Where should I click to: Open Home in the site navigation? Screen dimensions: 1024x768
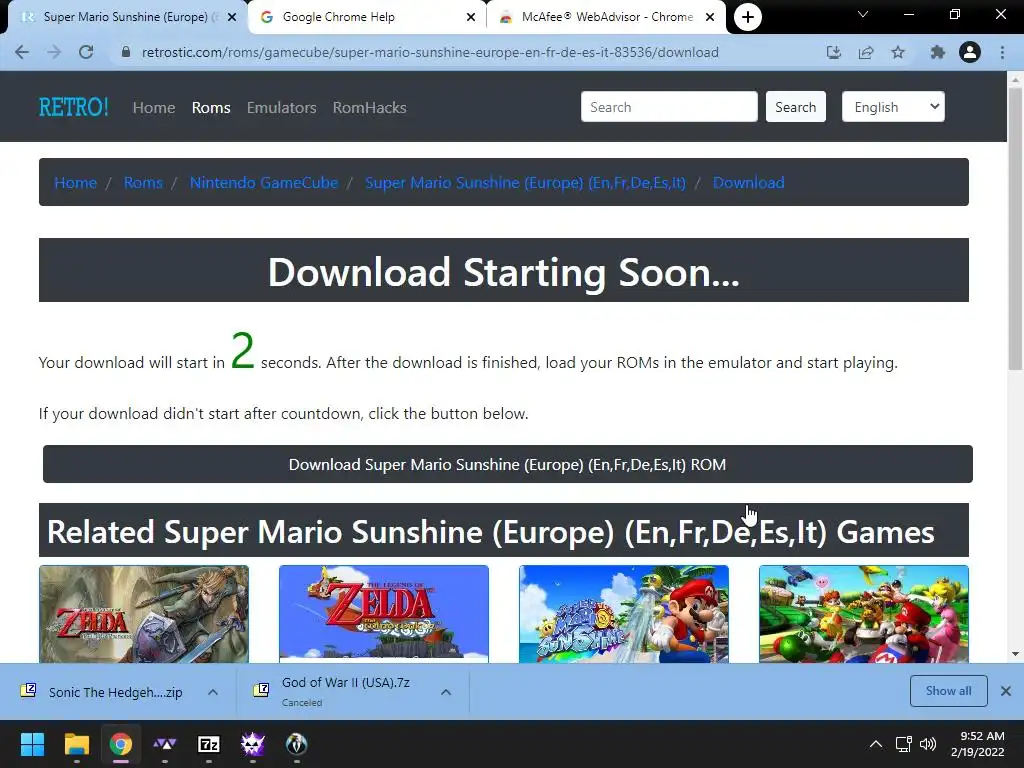tap(154, 108)
